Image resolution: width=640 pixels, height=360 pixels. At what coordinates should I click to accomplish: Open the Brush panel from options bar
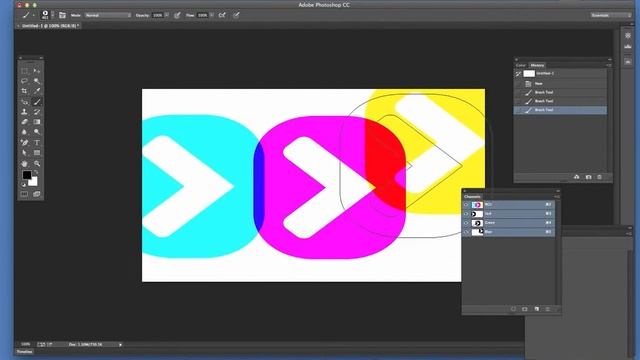pos(62,15)
